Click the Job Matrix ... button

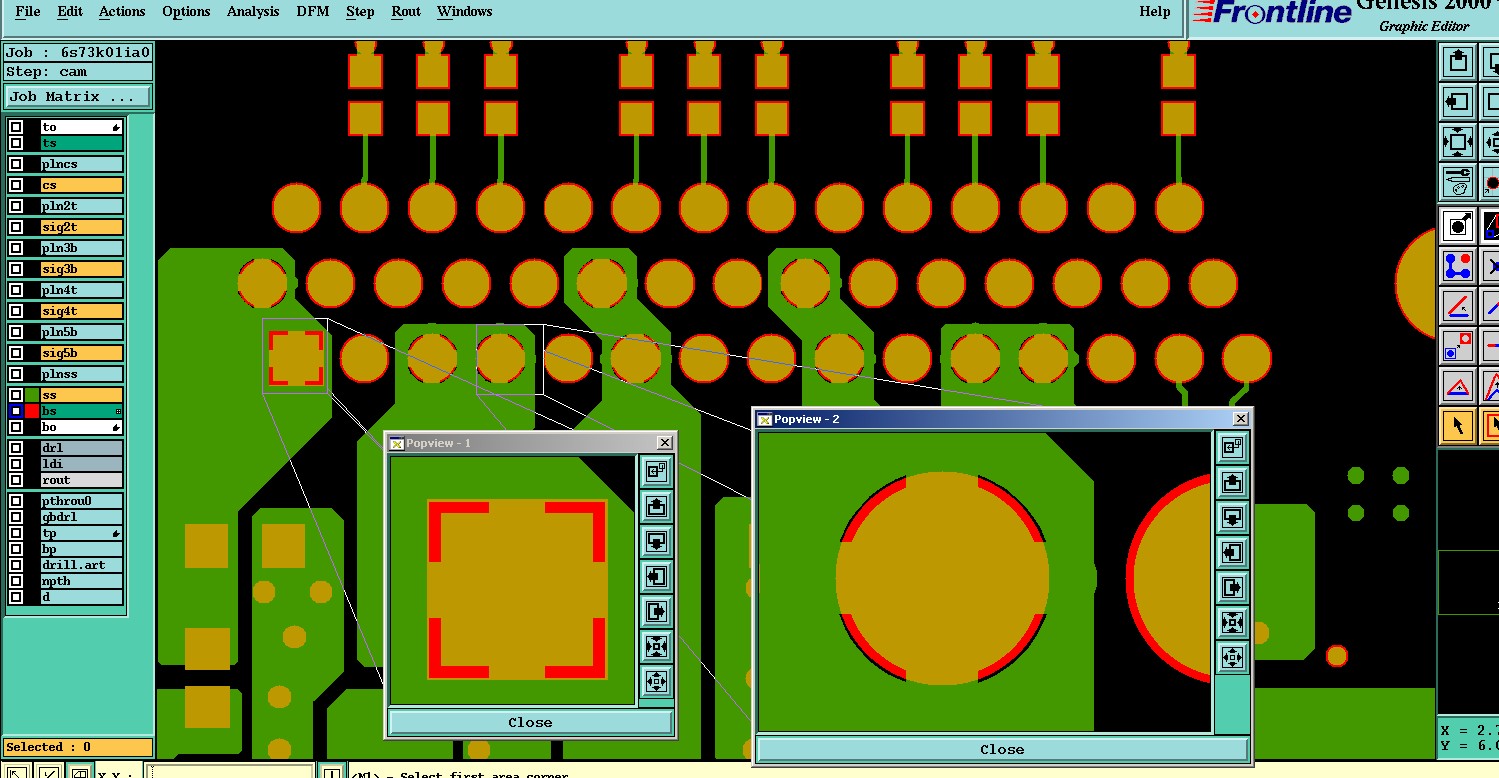(78, 97)
